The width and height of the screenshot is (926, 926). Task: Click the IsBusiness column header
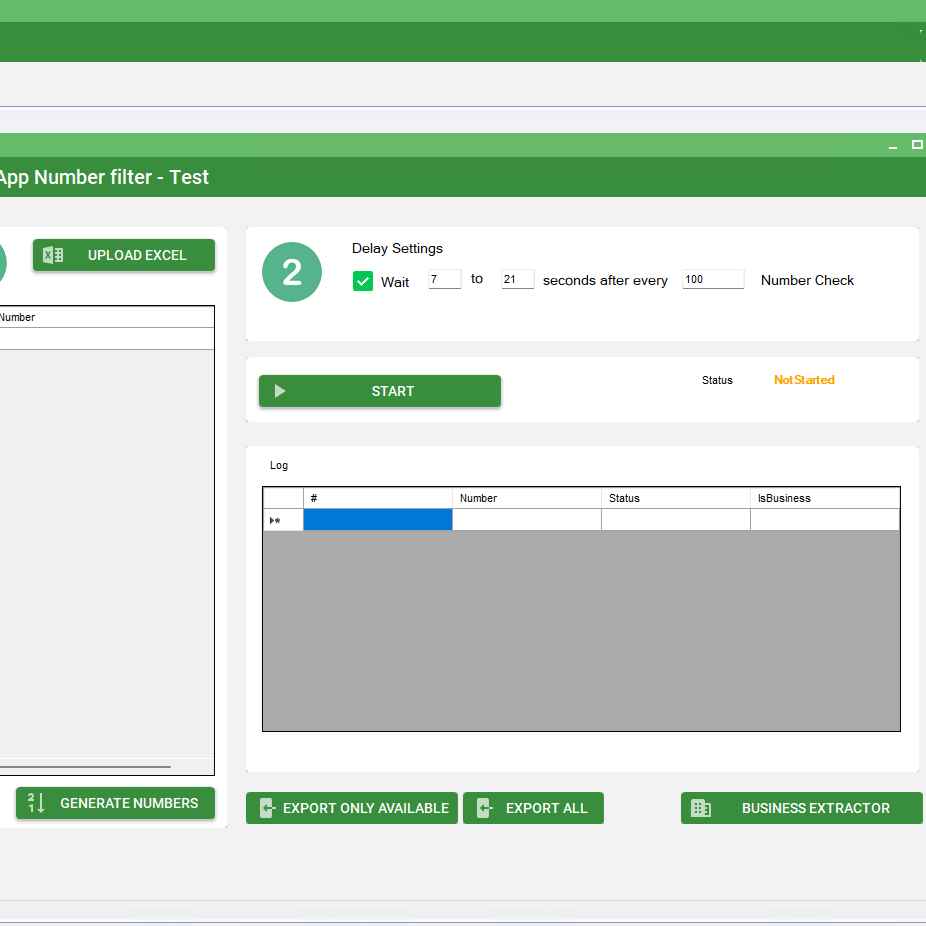point(823,497)
